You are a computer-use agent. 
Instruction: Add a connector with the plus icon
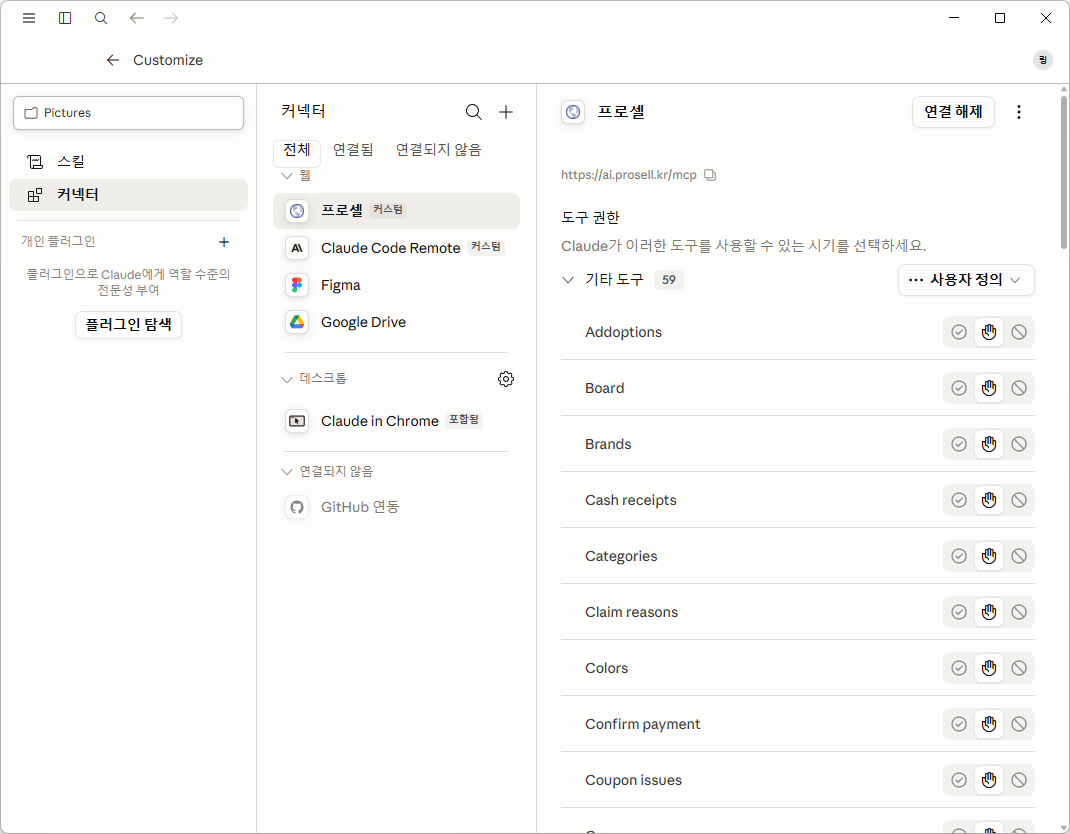coord(506,112)
